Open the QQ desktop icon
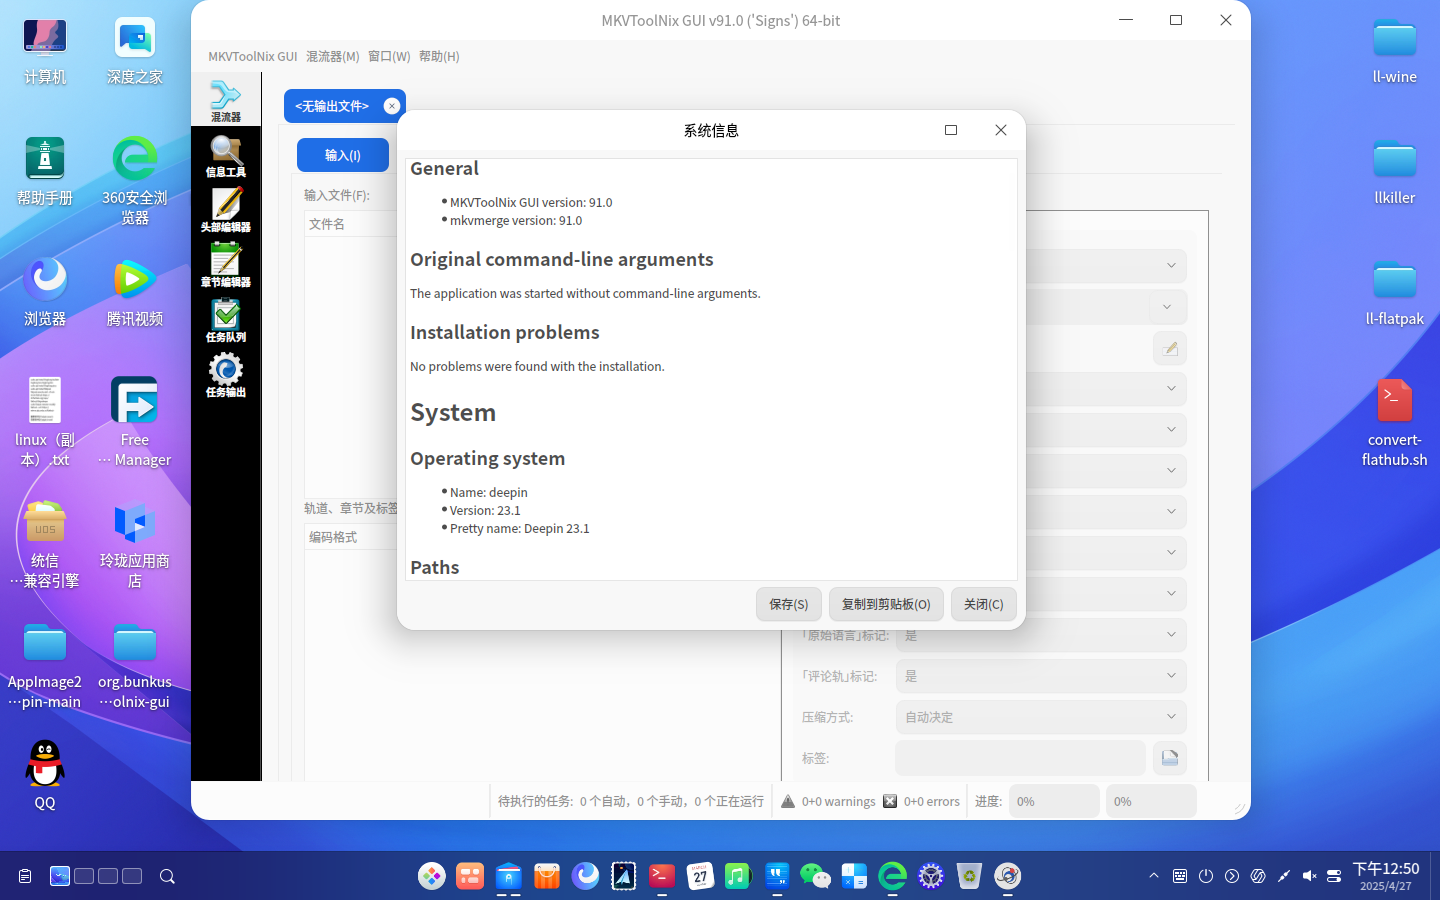This screenshot has width=1440, height=900. coord(45,775)
